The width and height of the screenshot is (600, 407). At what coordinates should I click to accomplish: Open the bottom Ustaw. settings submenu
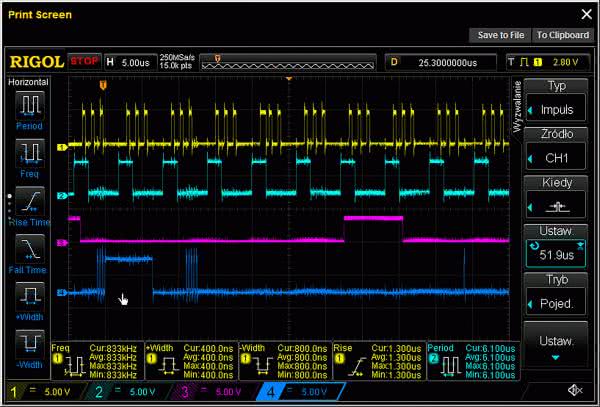click(556, 346)
